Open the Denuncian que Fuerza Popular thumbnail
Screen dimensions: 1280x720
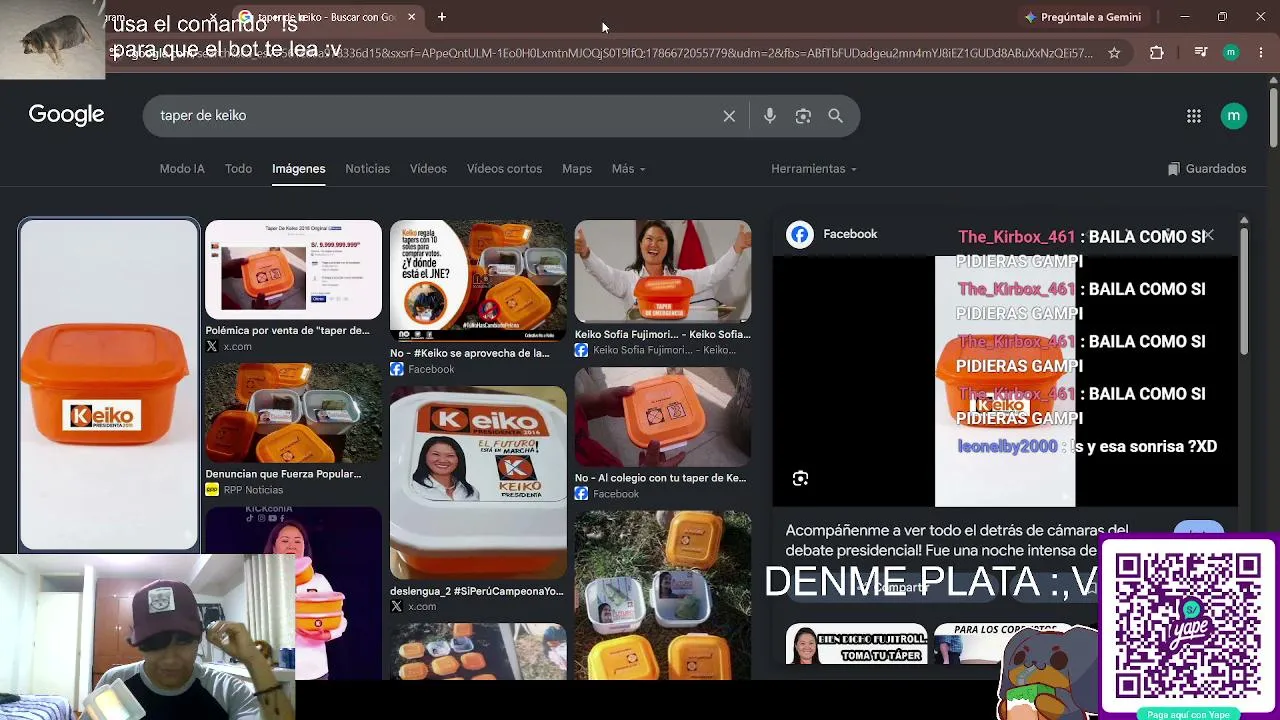[293, 413]
